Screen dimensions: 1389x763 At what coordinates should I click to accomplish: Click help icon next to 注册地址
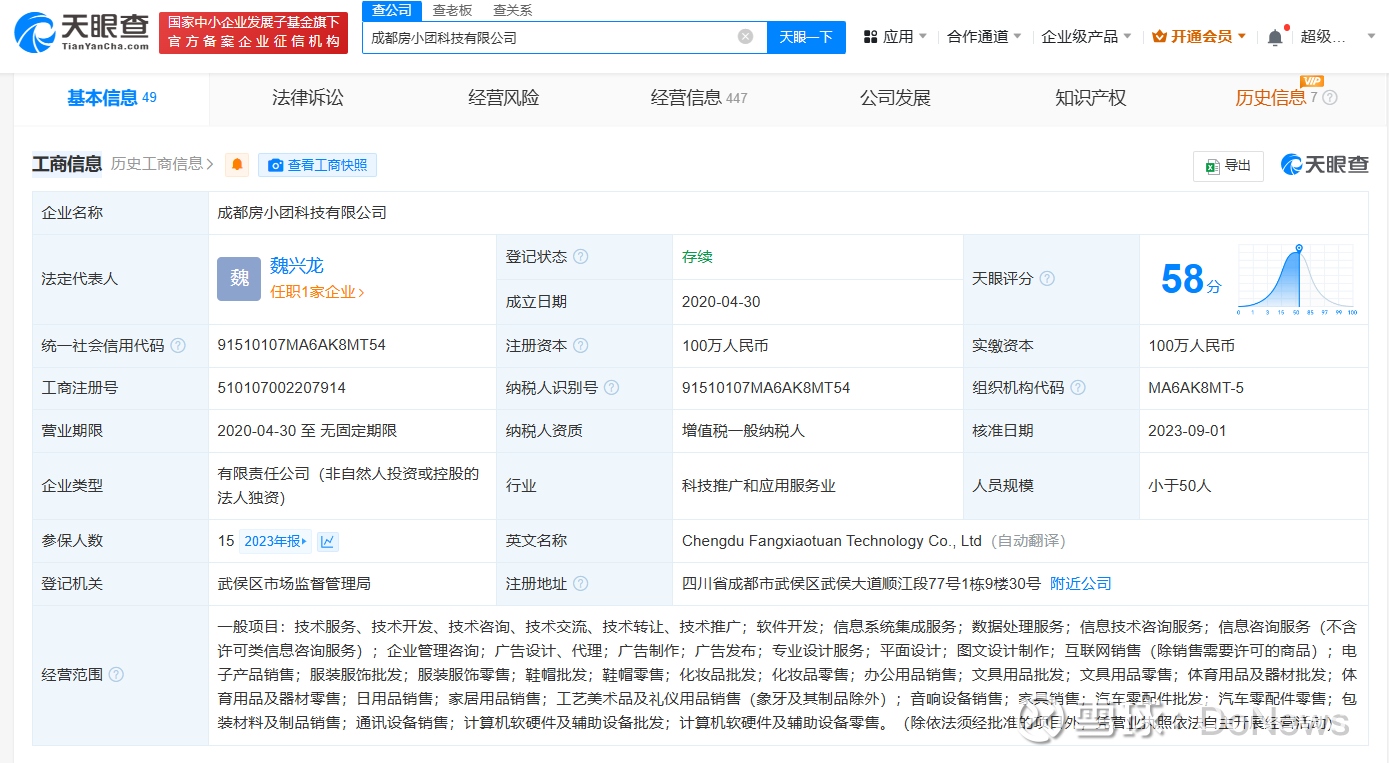click(581, 584)
